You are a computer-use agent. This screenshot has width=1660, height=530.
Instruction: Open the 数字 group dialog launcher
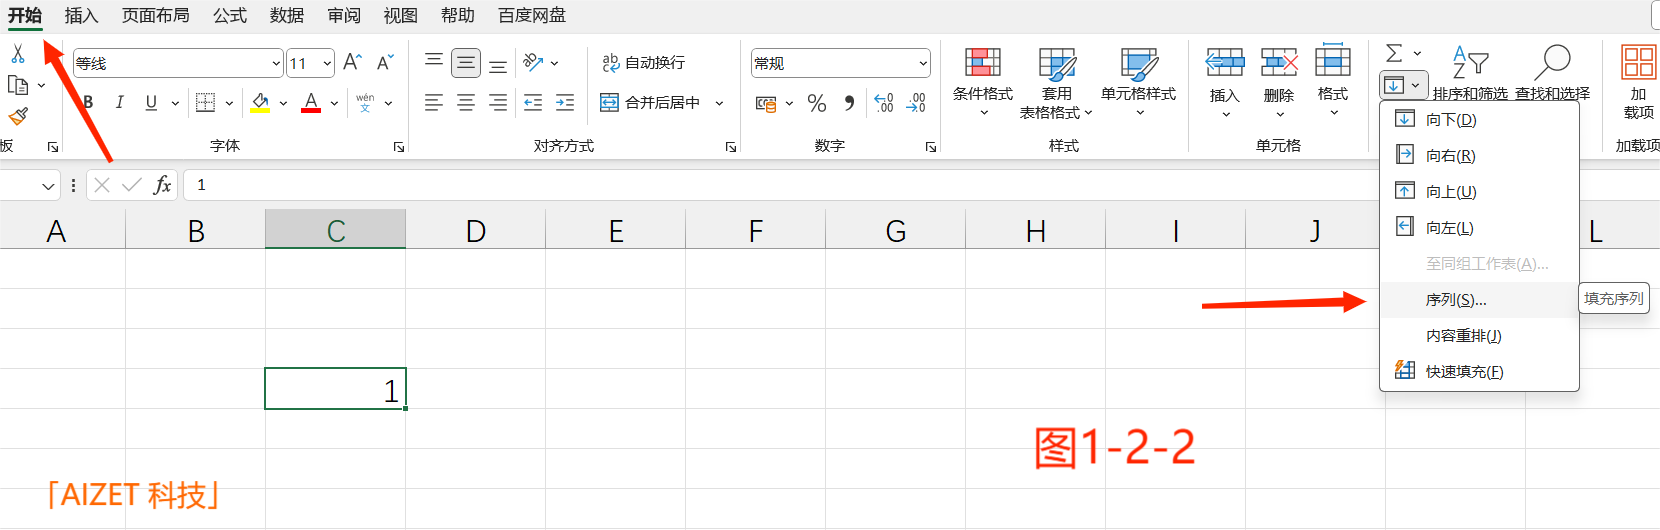click(930, 147)
